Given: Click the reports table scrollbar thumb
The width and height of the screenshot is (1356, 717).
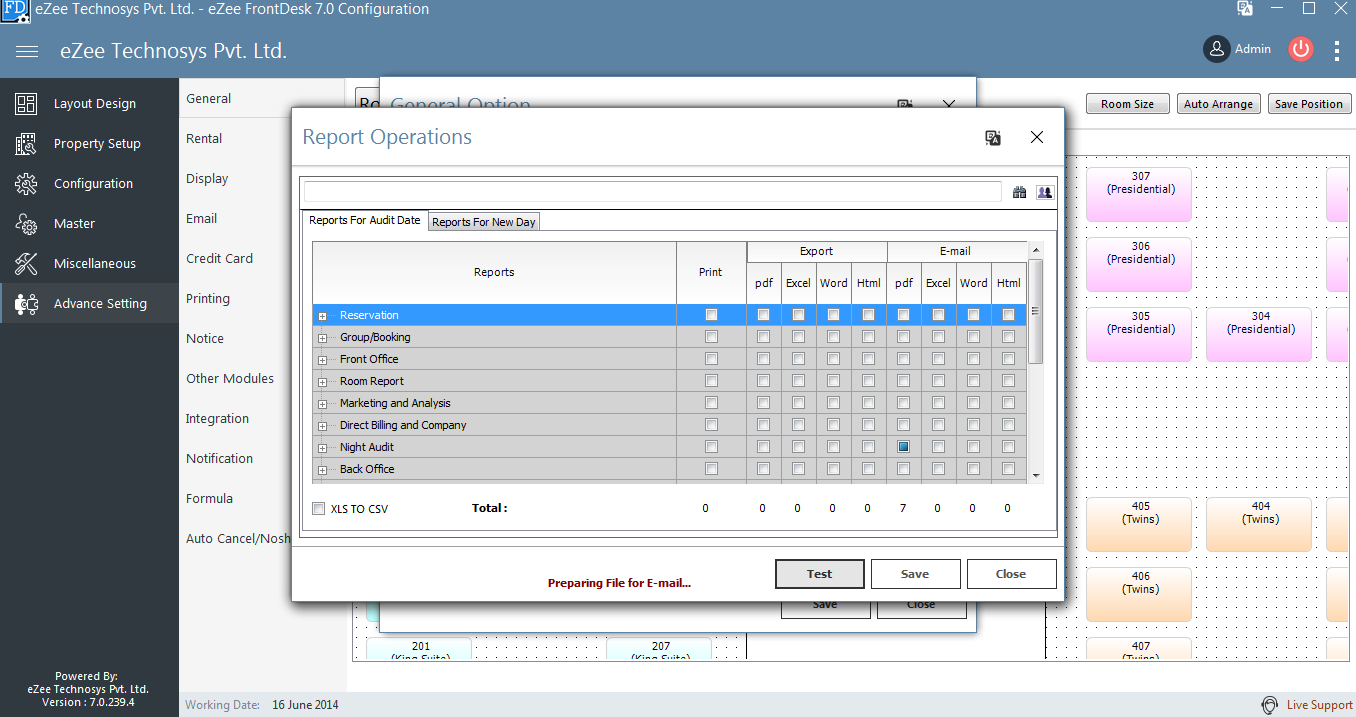Looking at the screenshot, I should point(1036,311).
